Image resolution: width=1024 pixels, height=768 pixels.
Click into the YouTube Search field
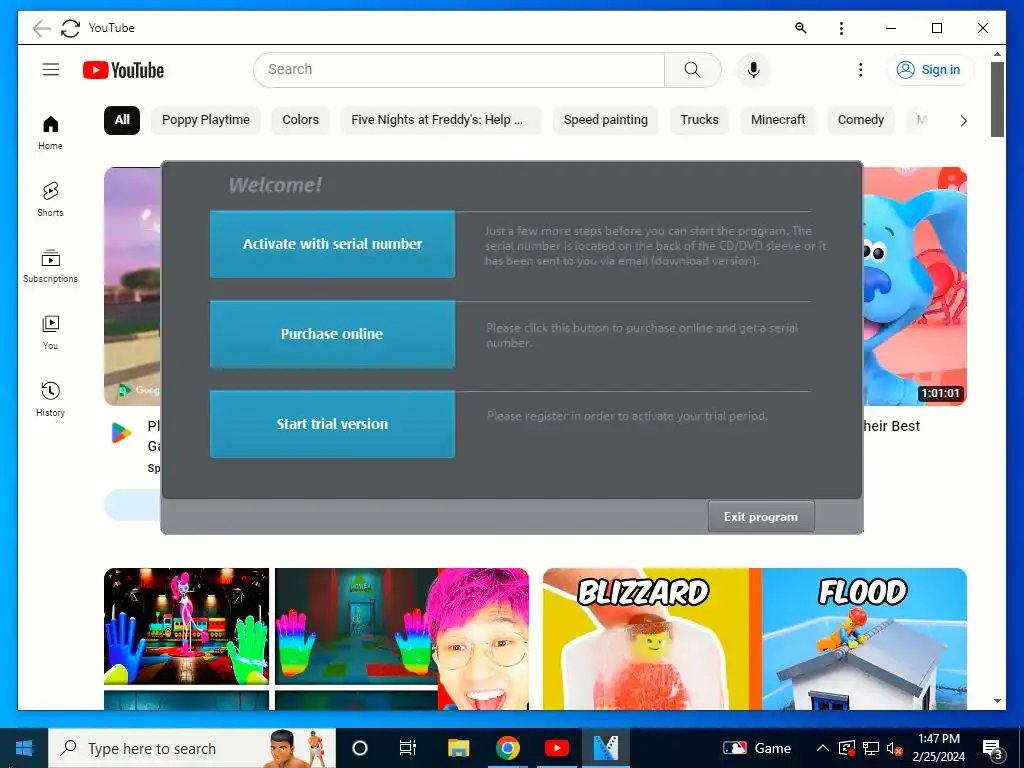pyautogui.click(x=459, y=69)
